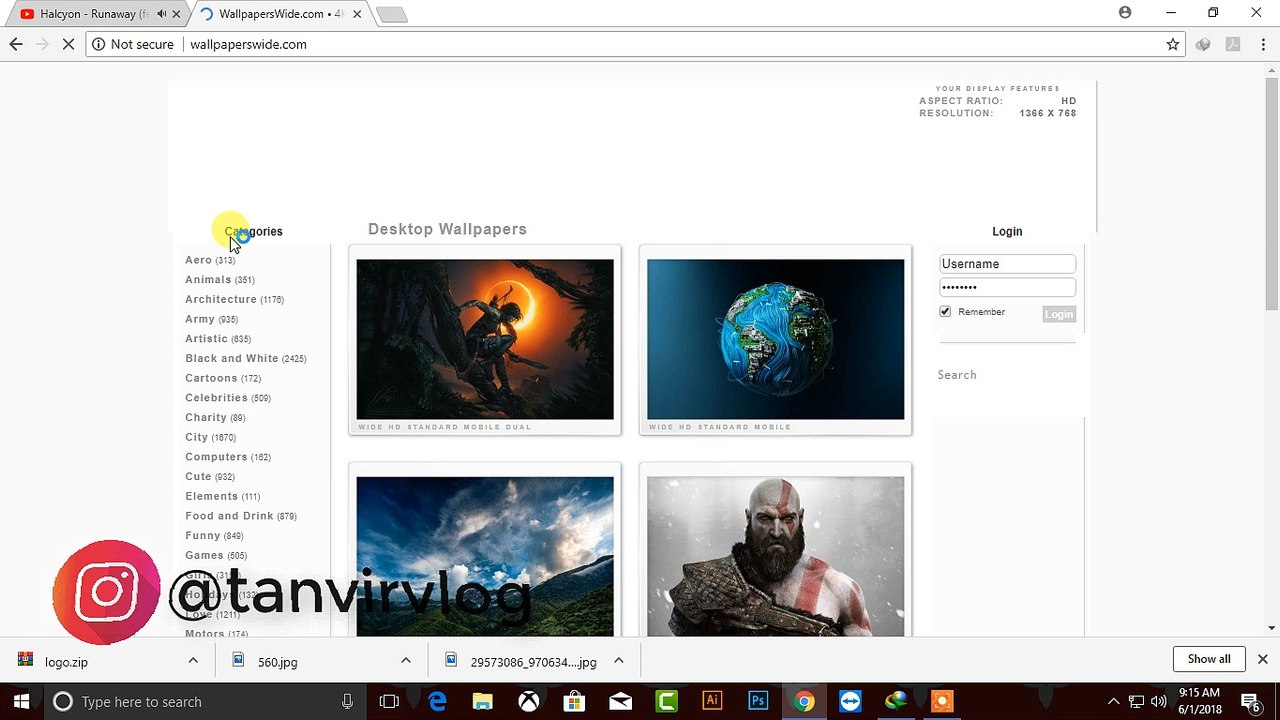Open the Chrome three-dot menu

click(x=1263, y=44)
